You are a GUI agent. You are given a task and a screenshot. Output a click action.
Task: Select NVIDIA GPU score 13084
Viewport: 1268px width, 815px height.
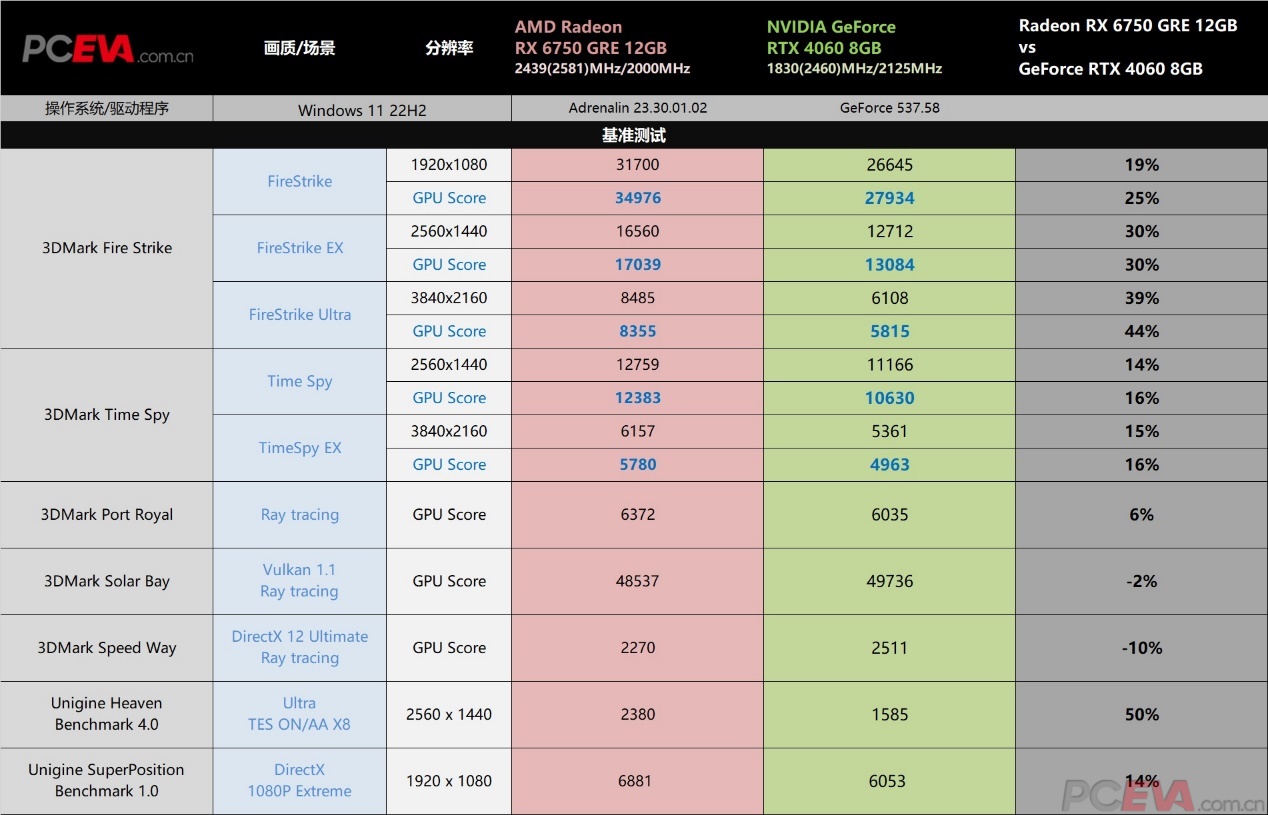890,265
